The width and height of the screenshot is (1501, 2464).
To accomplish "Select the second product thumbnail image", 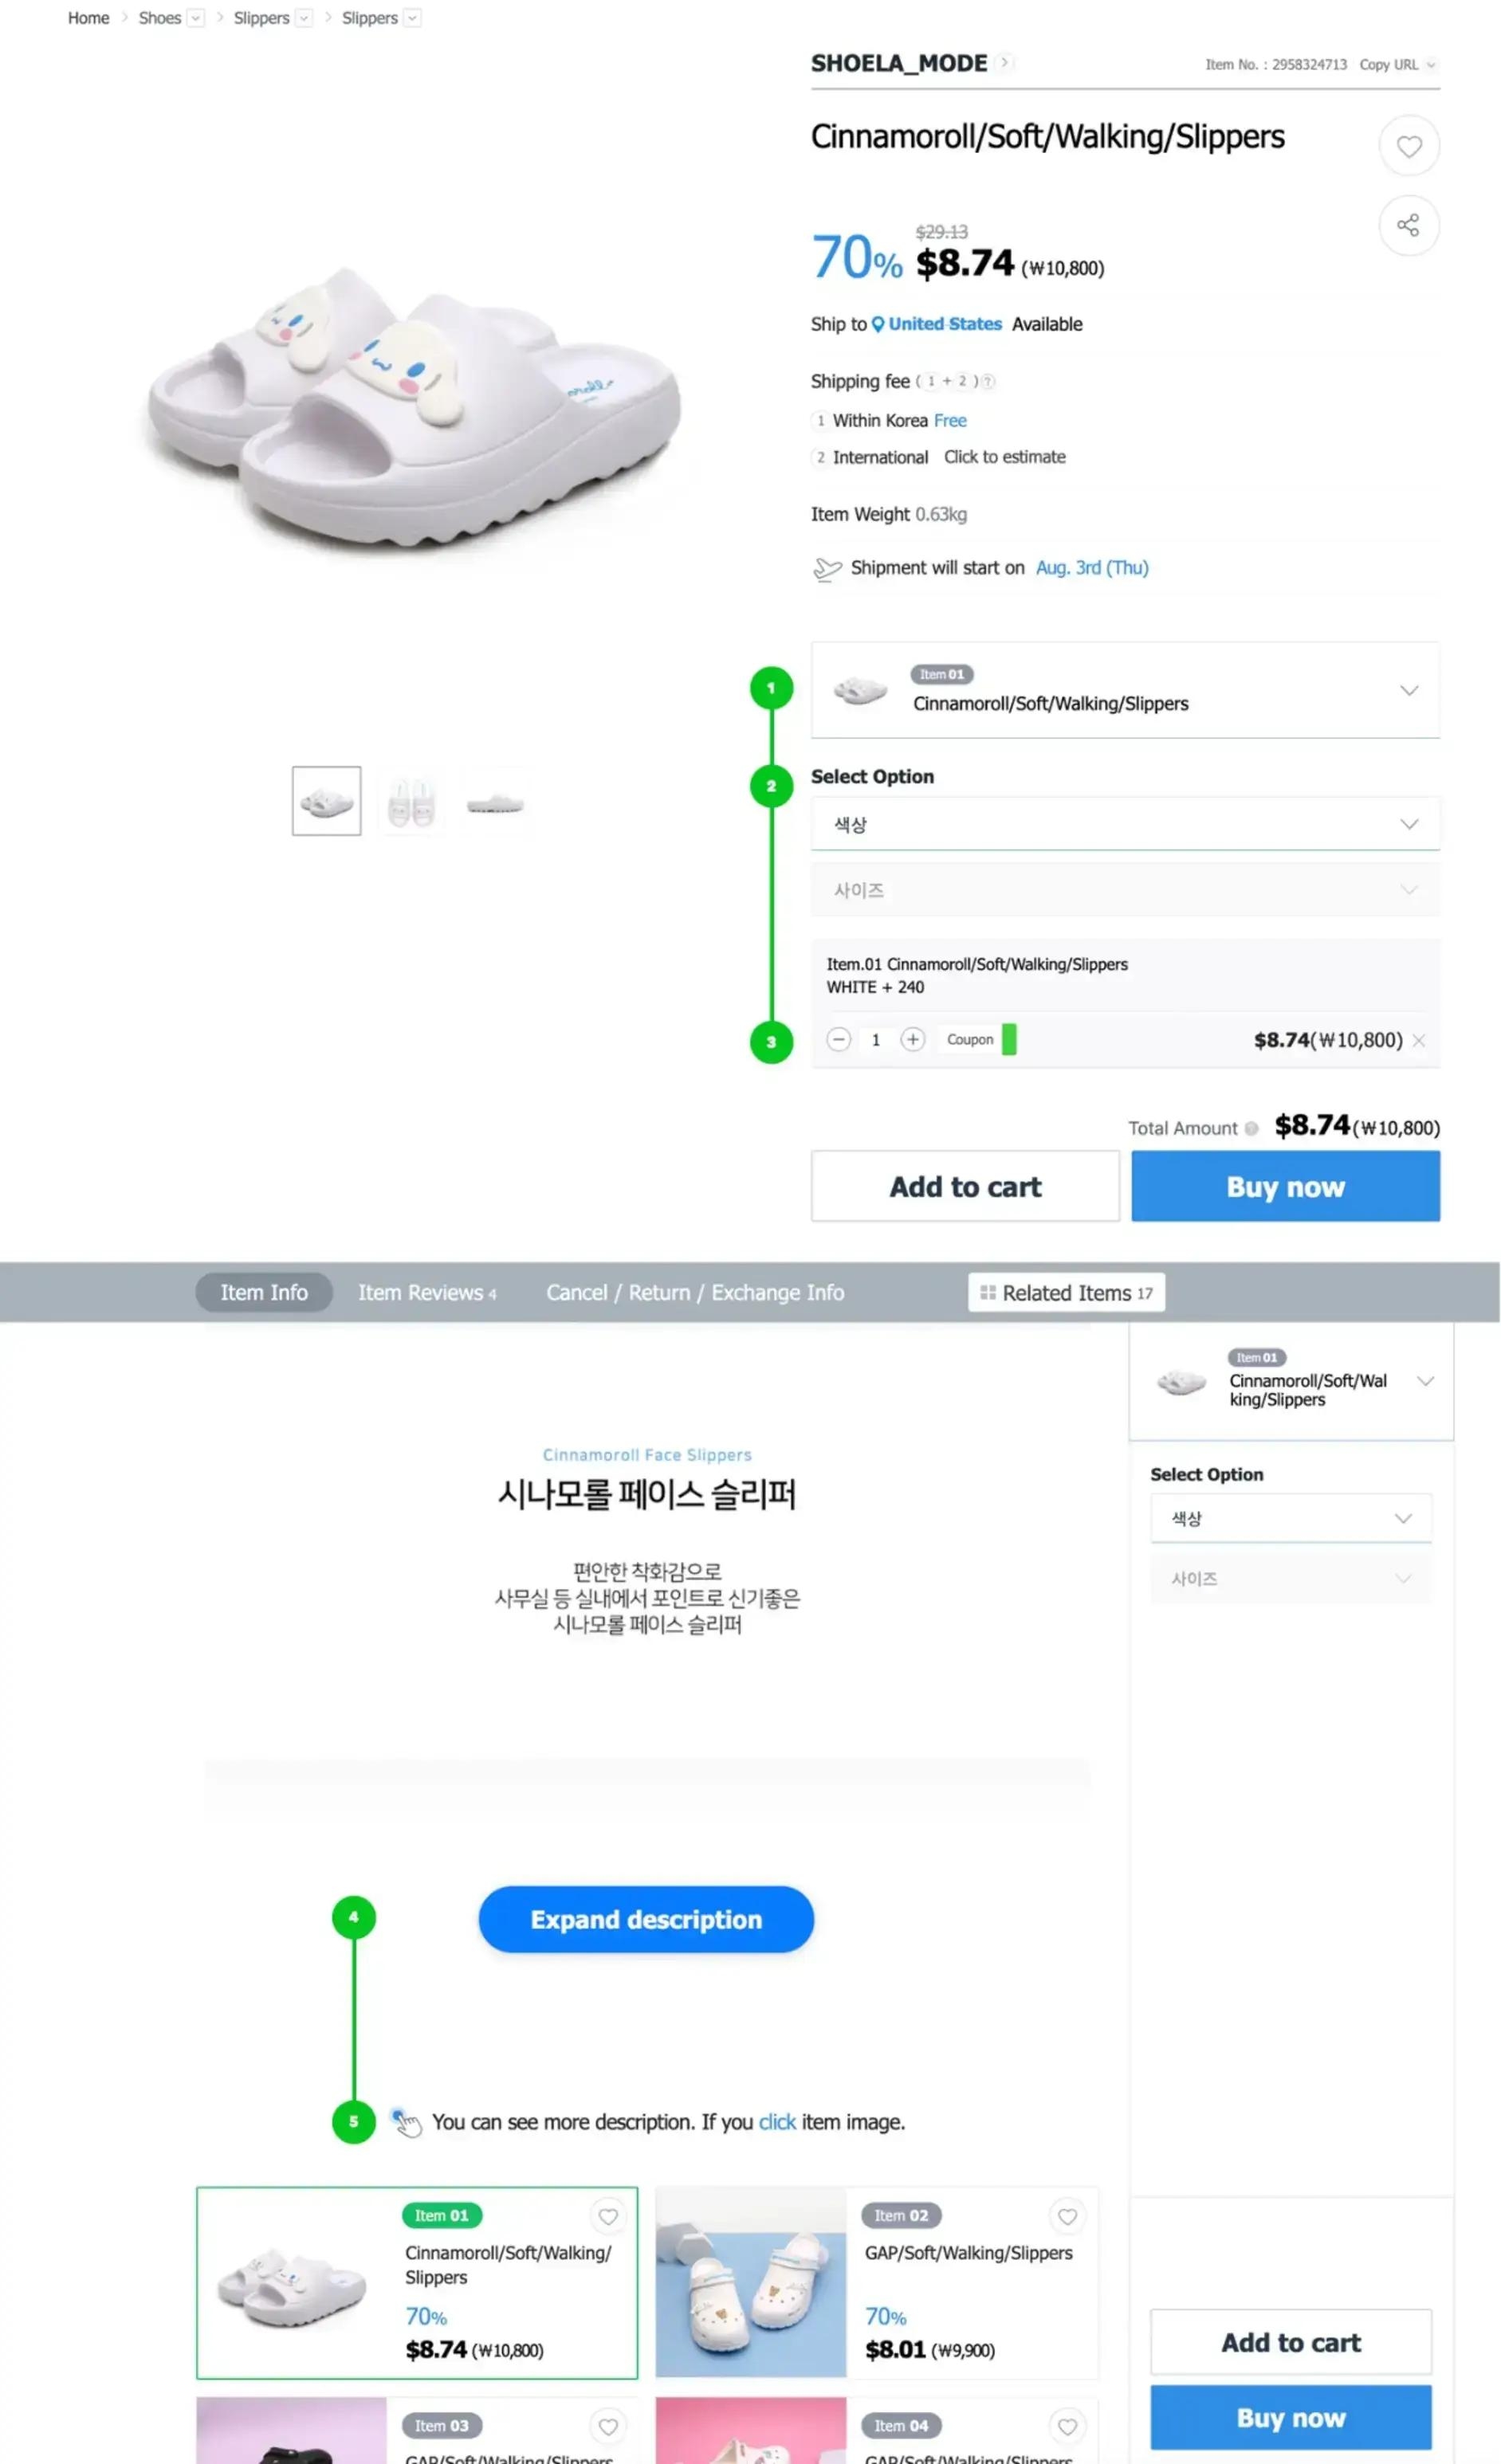I will 411,802.
